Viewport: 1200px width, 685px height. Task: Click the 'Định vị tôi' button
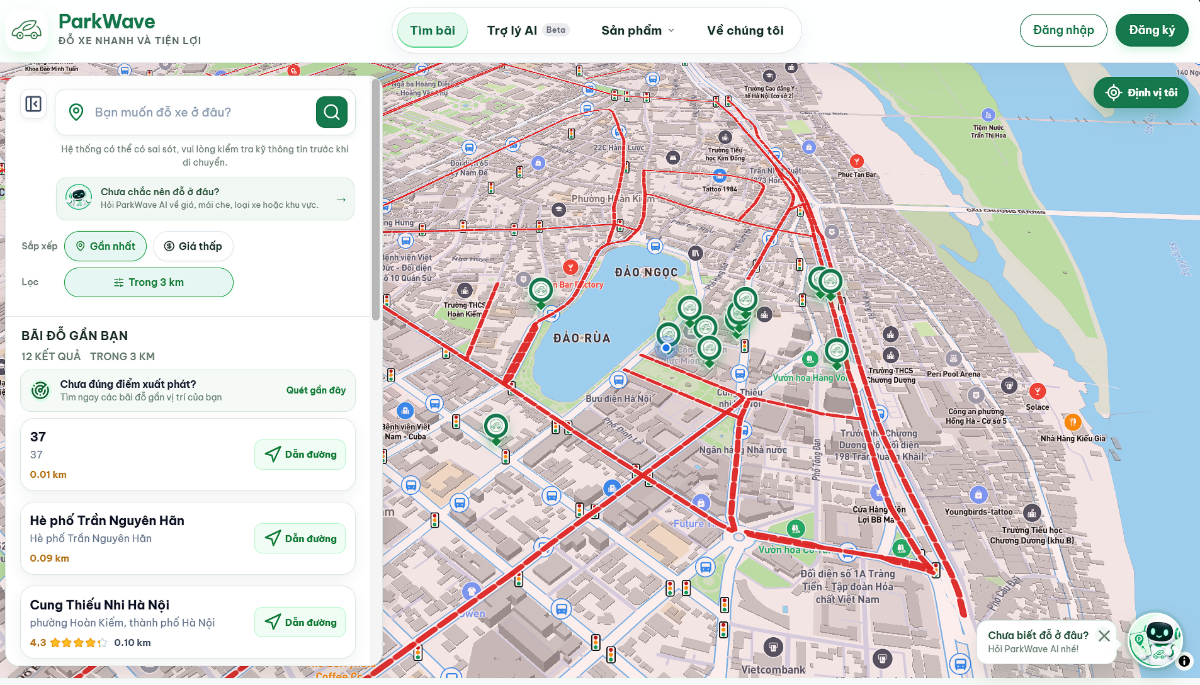click(1141, 93)
